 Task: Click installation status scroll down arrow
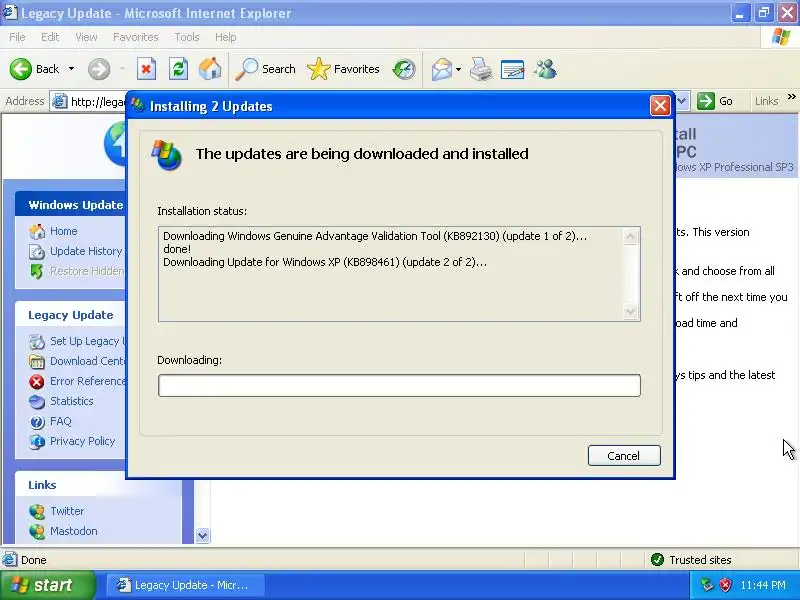coord(630,311)
